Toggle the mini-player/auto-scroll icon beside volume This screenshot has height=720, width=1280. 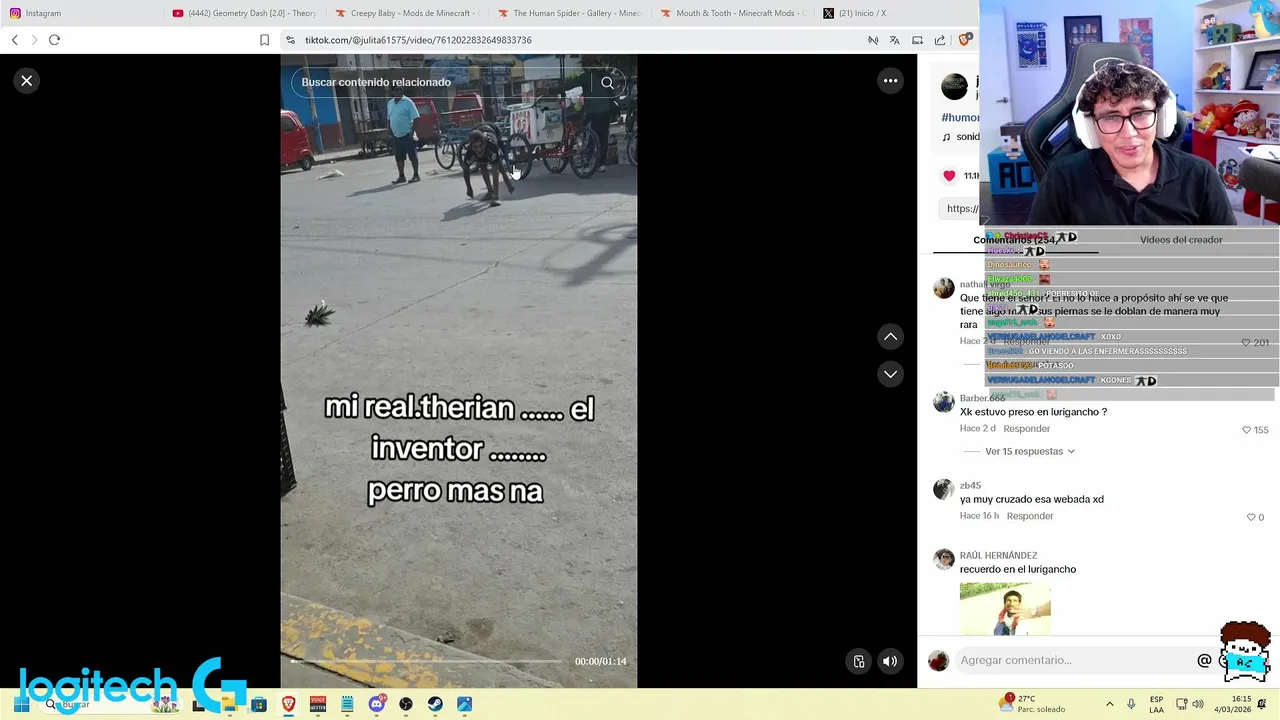tap(858, 661)
